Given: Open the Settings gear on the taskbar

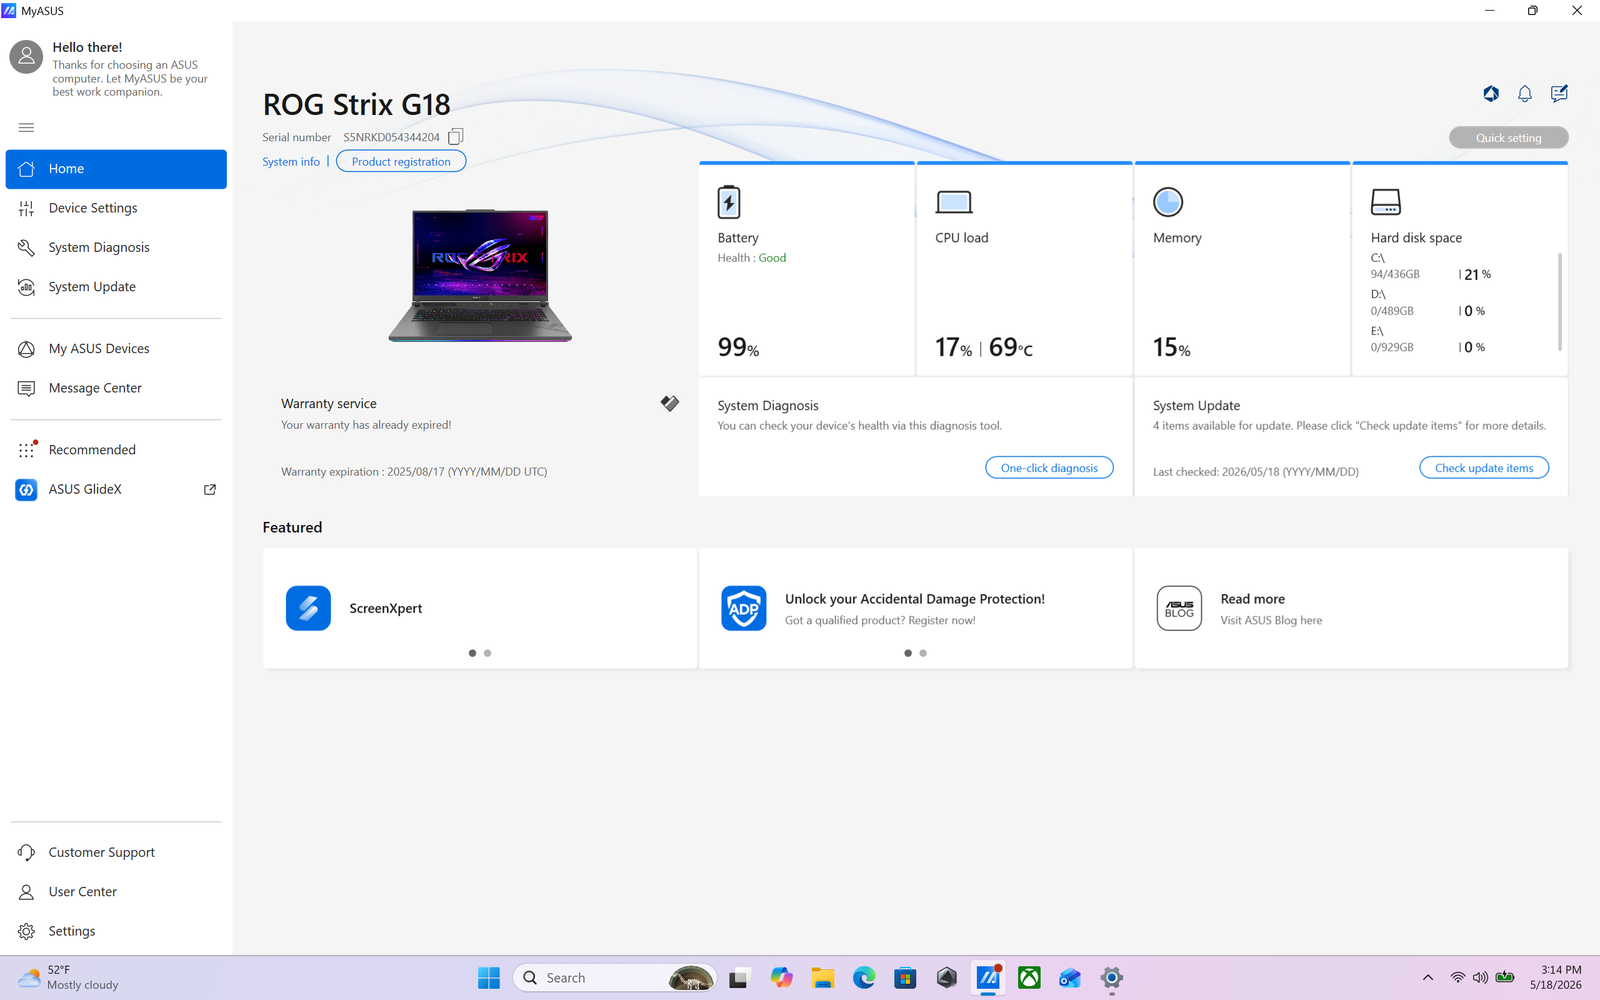Looking at the screenshot, I should point(1111,978).
